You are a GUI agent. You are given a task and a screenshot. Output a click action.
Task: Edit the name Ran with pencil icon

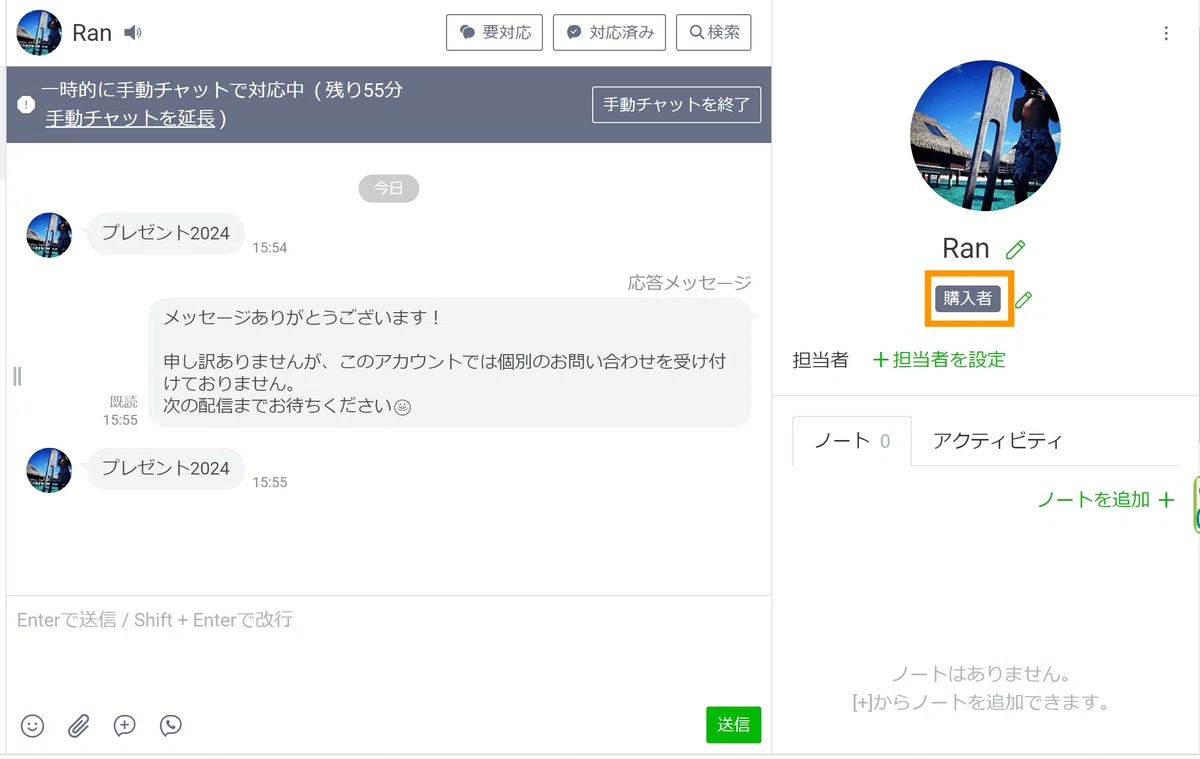coord(1016,249)
